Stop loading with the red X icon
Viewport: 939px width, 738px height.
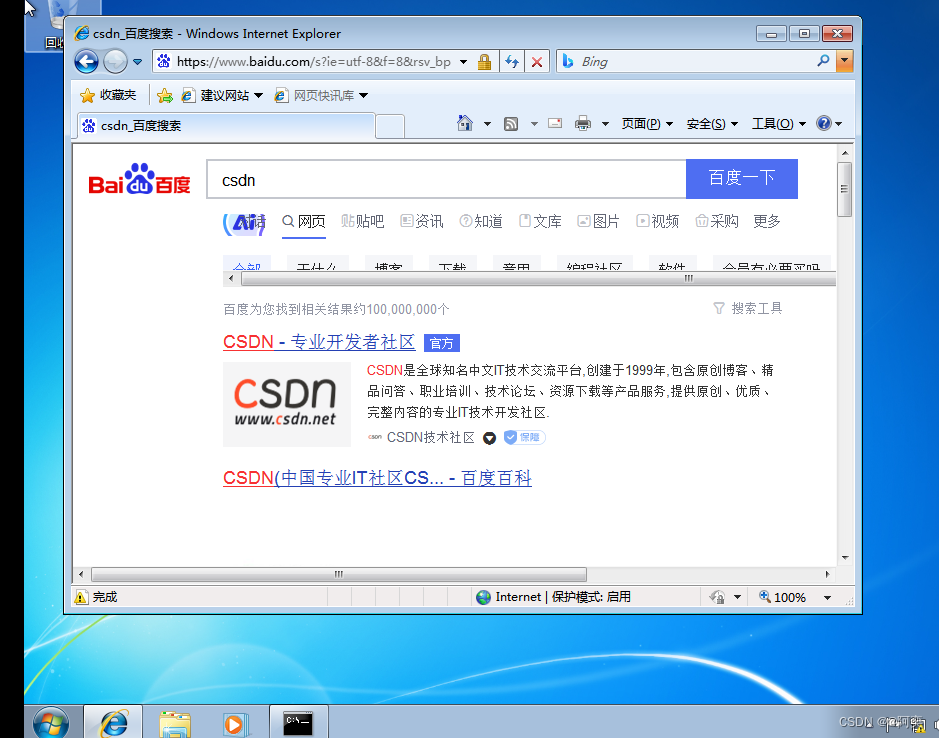coord(537,62)
